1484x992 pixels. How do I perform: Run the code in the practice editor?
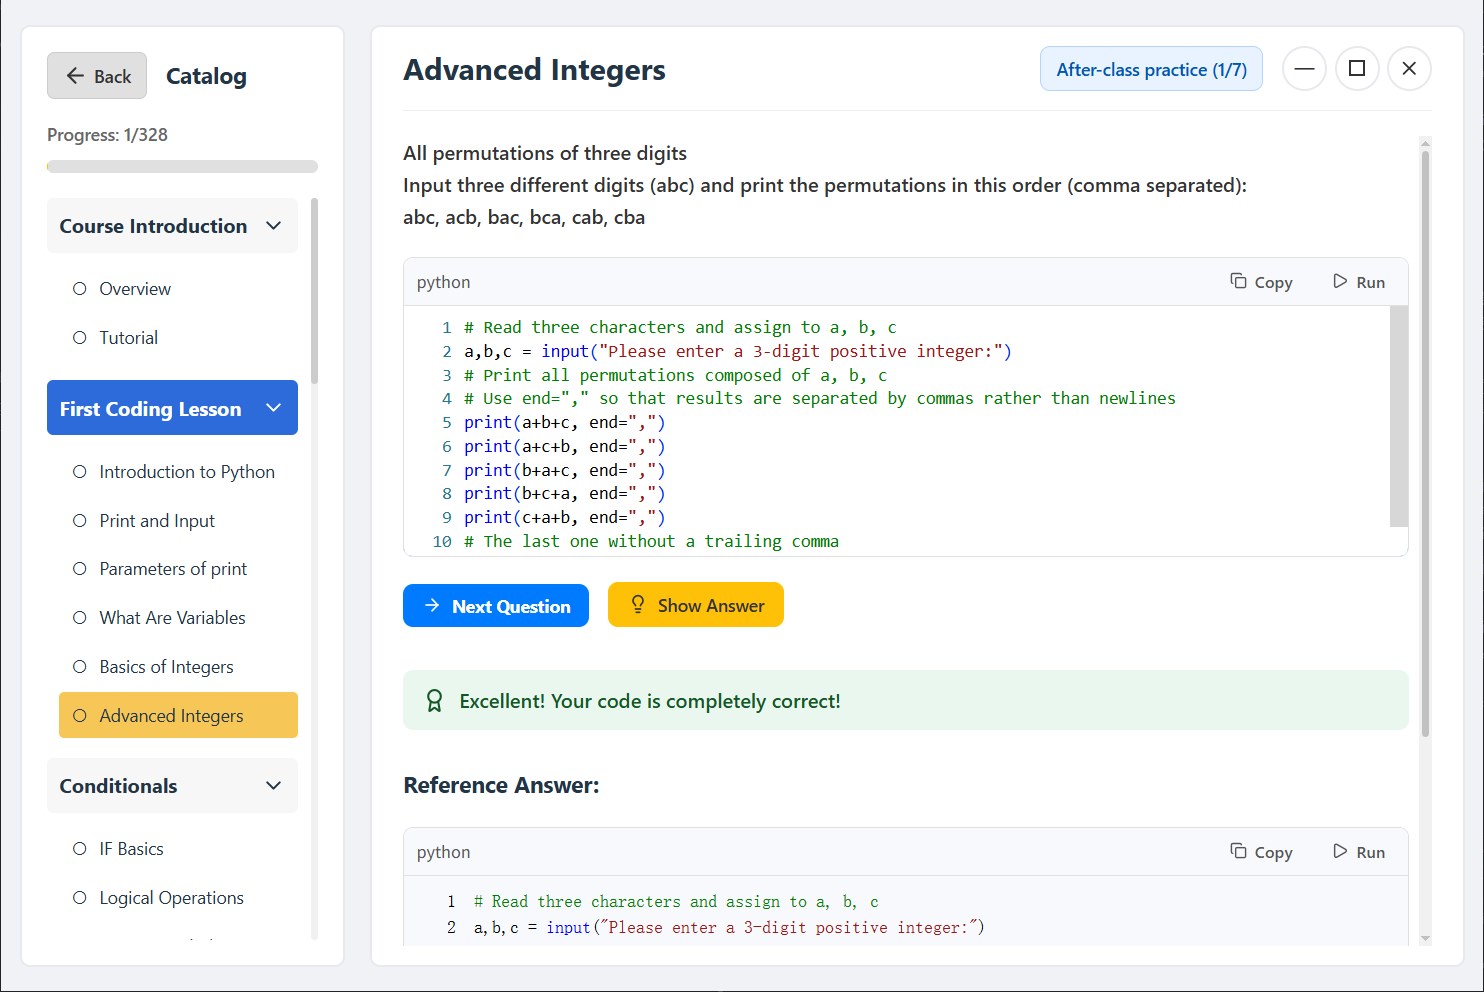click(x=1359, y=282)
